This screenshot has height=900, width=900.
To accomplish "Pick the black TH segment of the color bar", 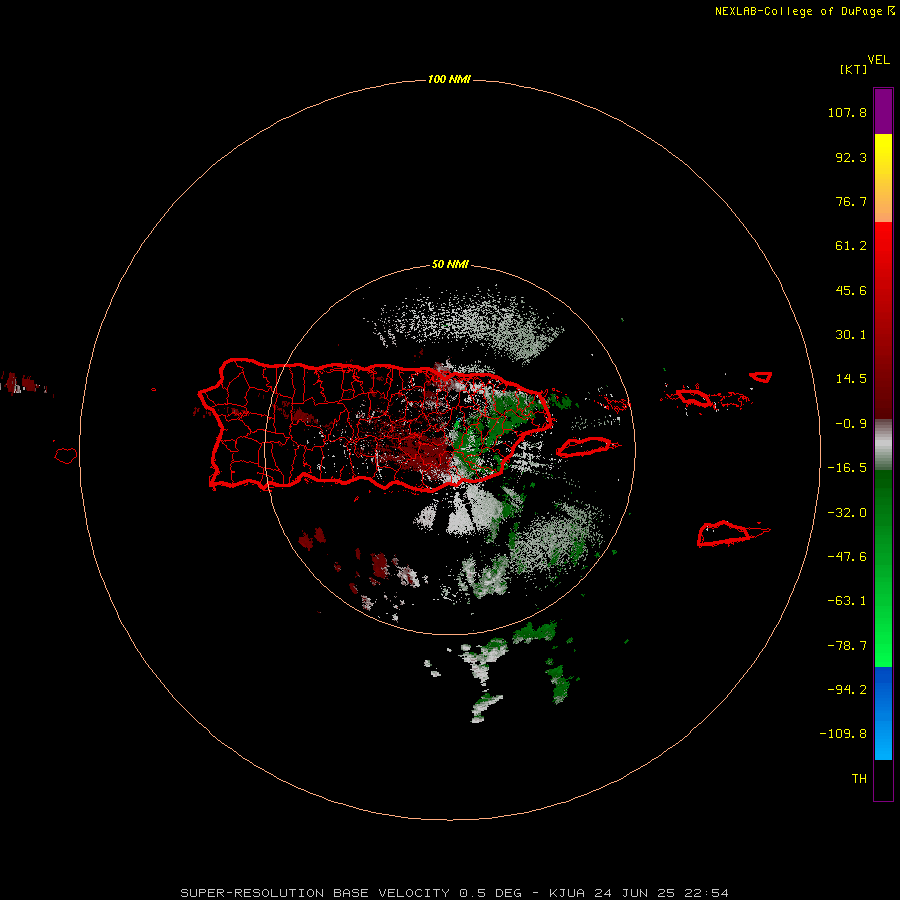I will (883, 780).
